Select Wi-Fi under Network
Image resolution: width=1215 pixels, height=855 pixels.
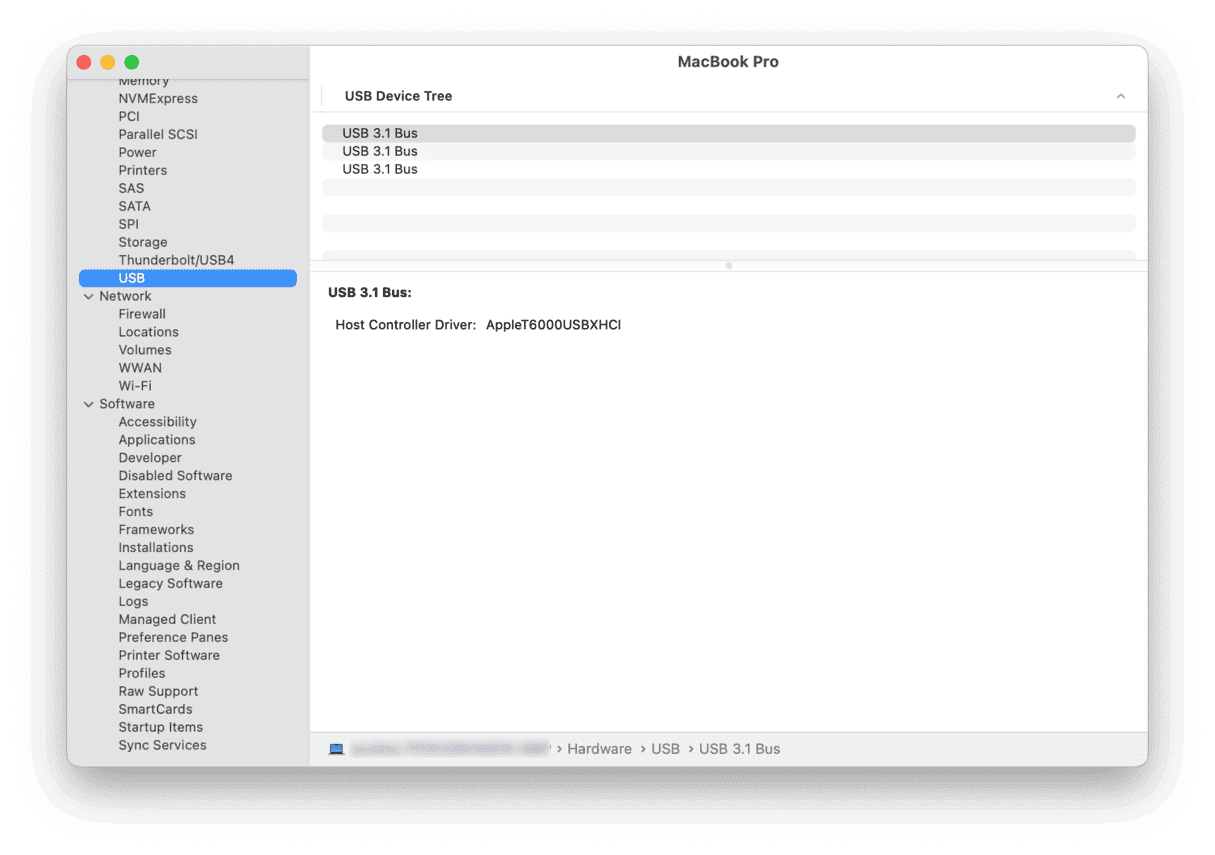click(135, 385)
